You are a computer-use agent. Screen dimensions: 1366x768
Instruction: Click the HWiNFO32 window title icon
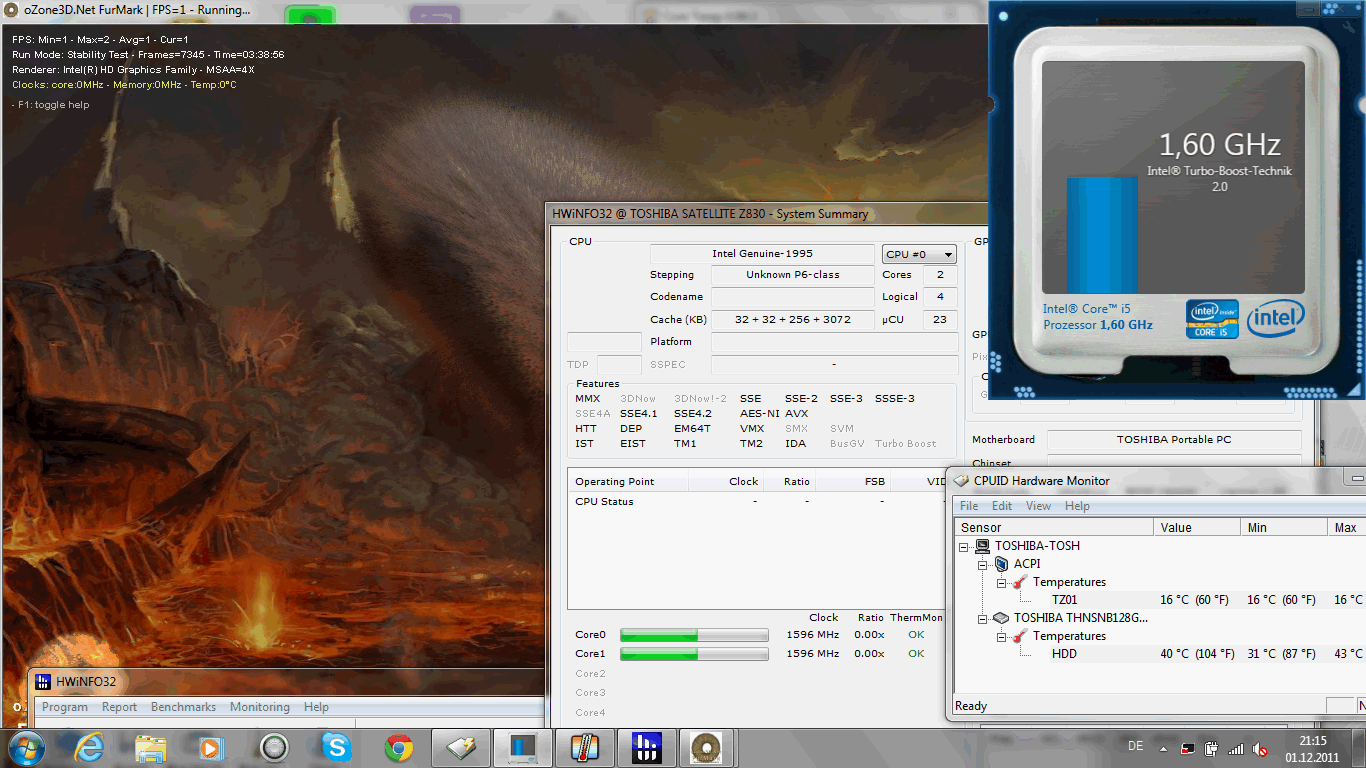[x=43, y=682]
